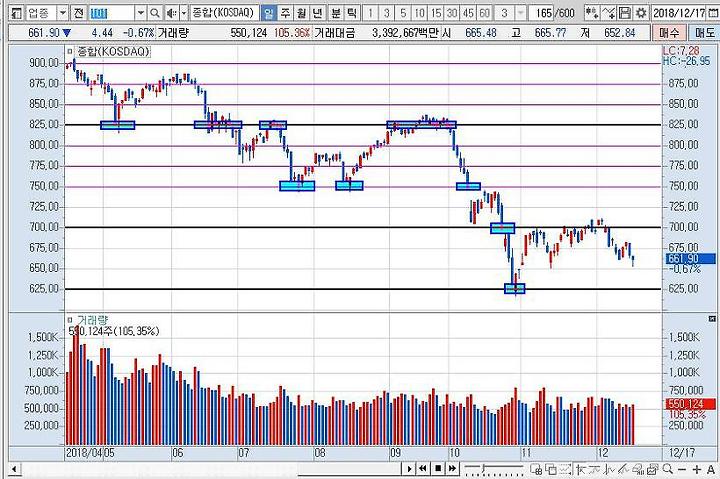Click the bar count field showing 165
The image size is (720, 479).
point(542,13)
